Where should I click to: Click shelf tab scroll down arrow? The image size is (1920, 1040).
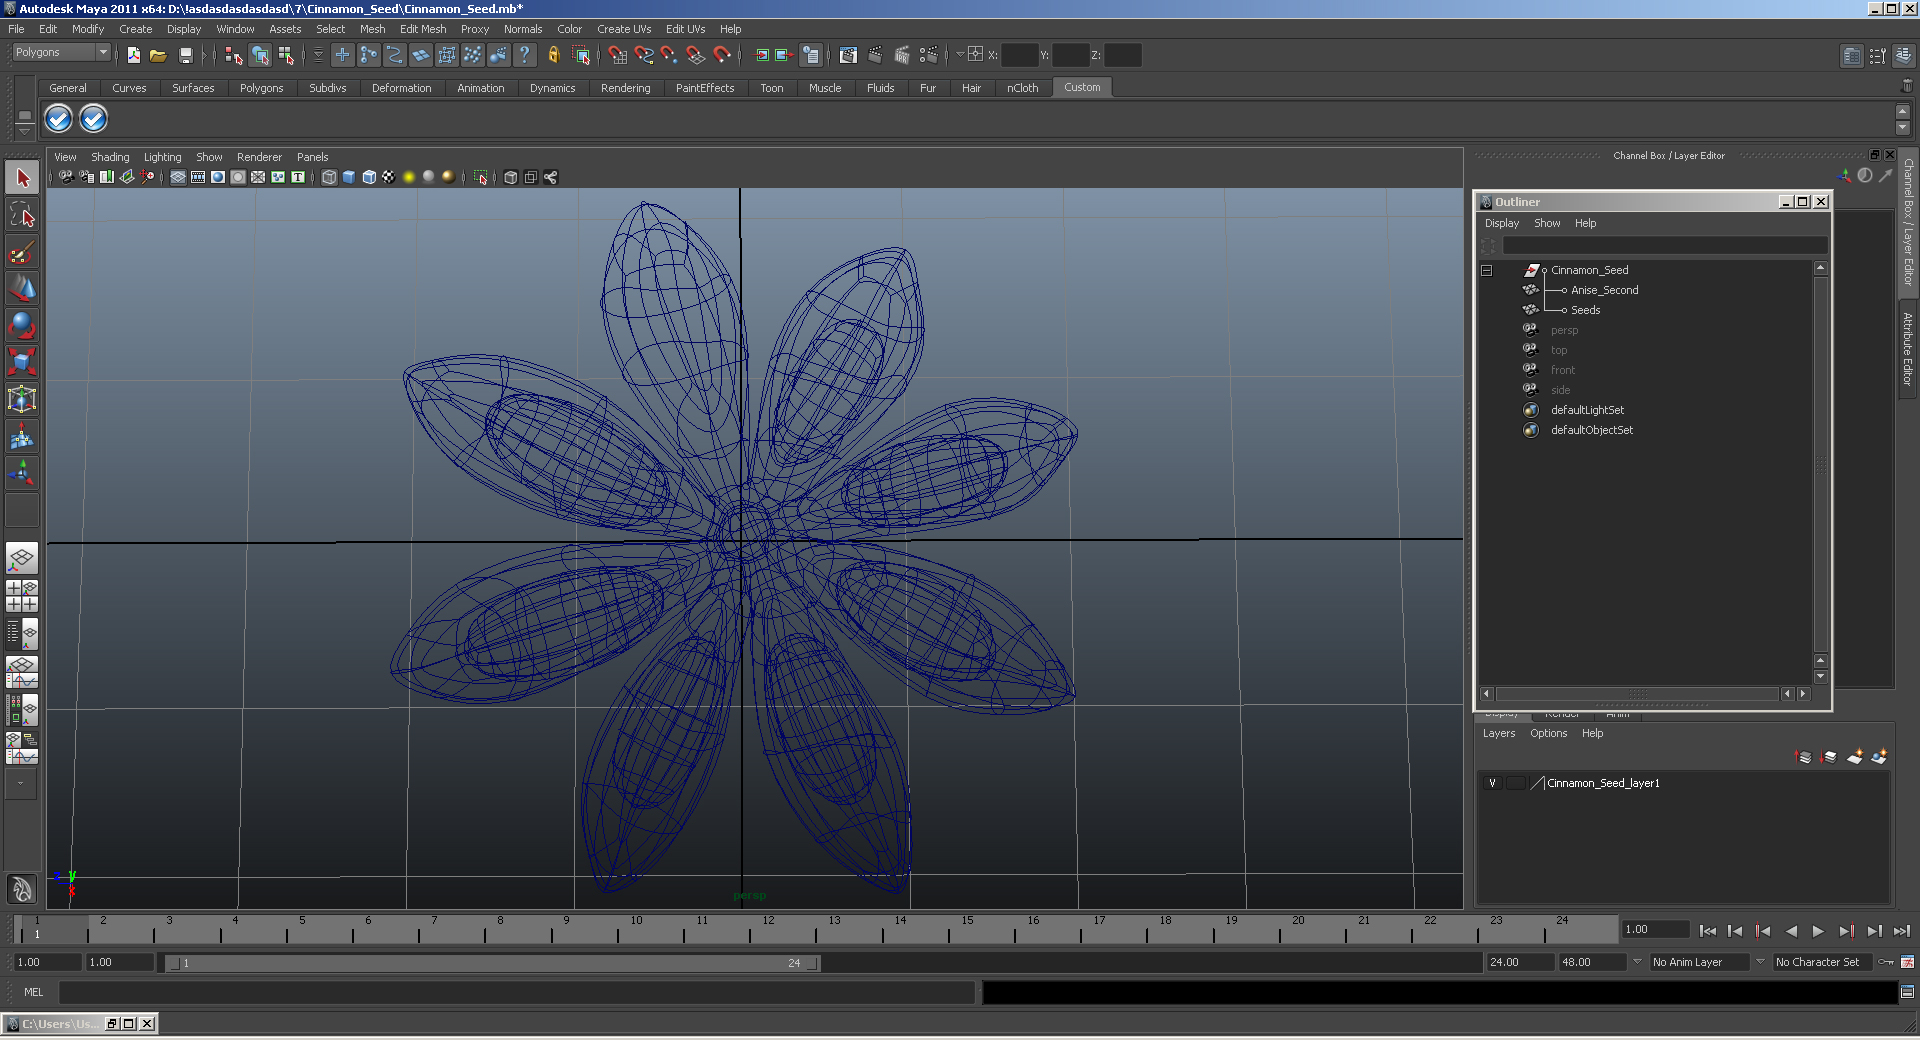(1903, 129)
